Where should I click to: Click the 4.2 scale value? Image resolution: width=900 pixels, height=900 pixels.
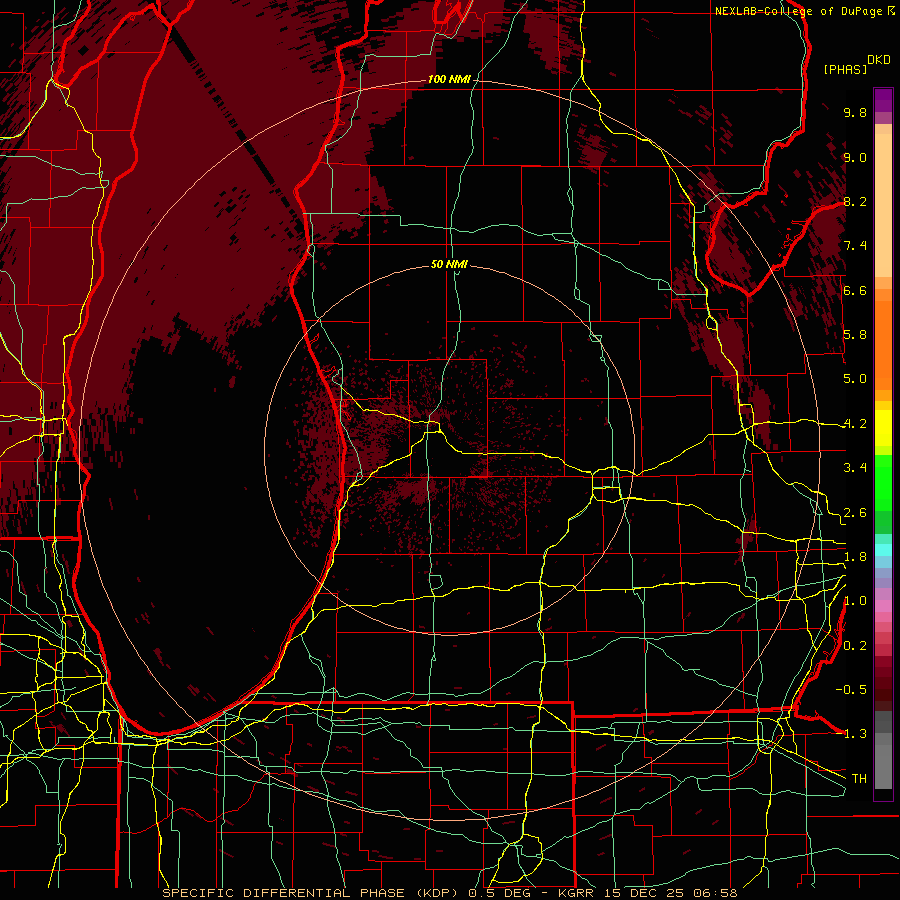855,424
